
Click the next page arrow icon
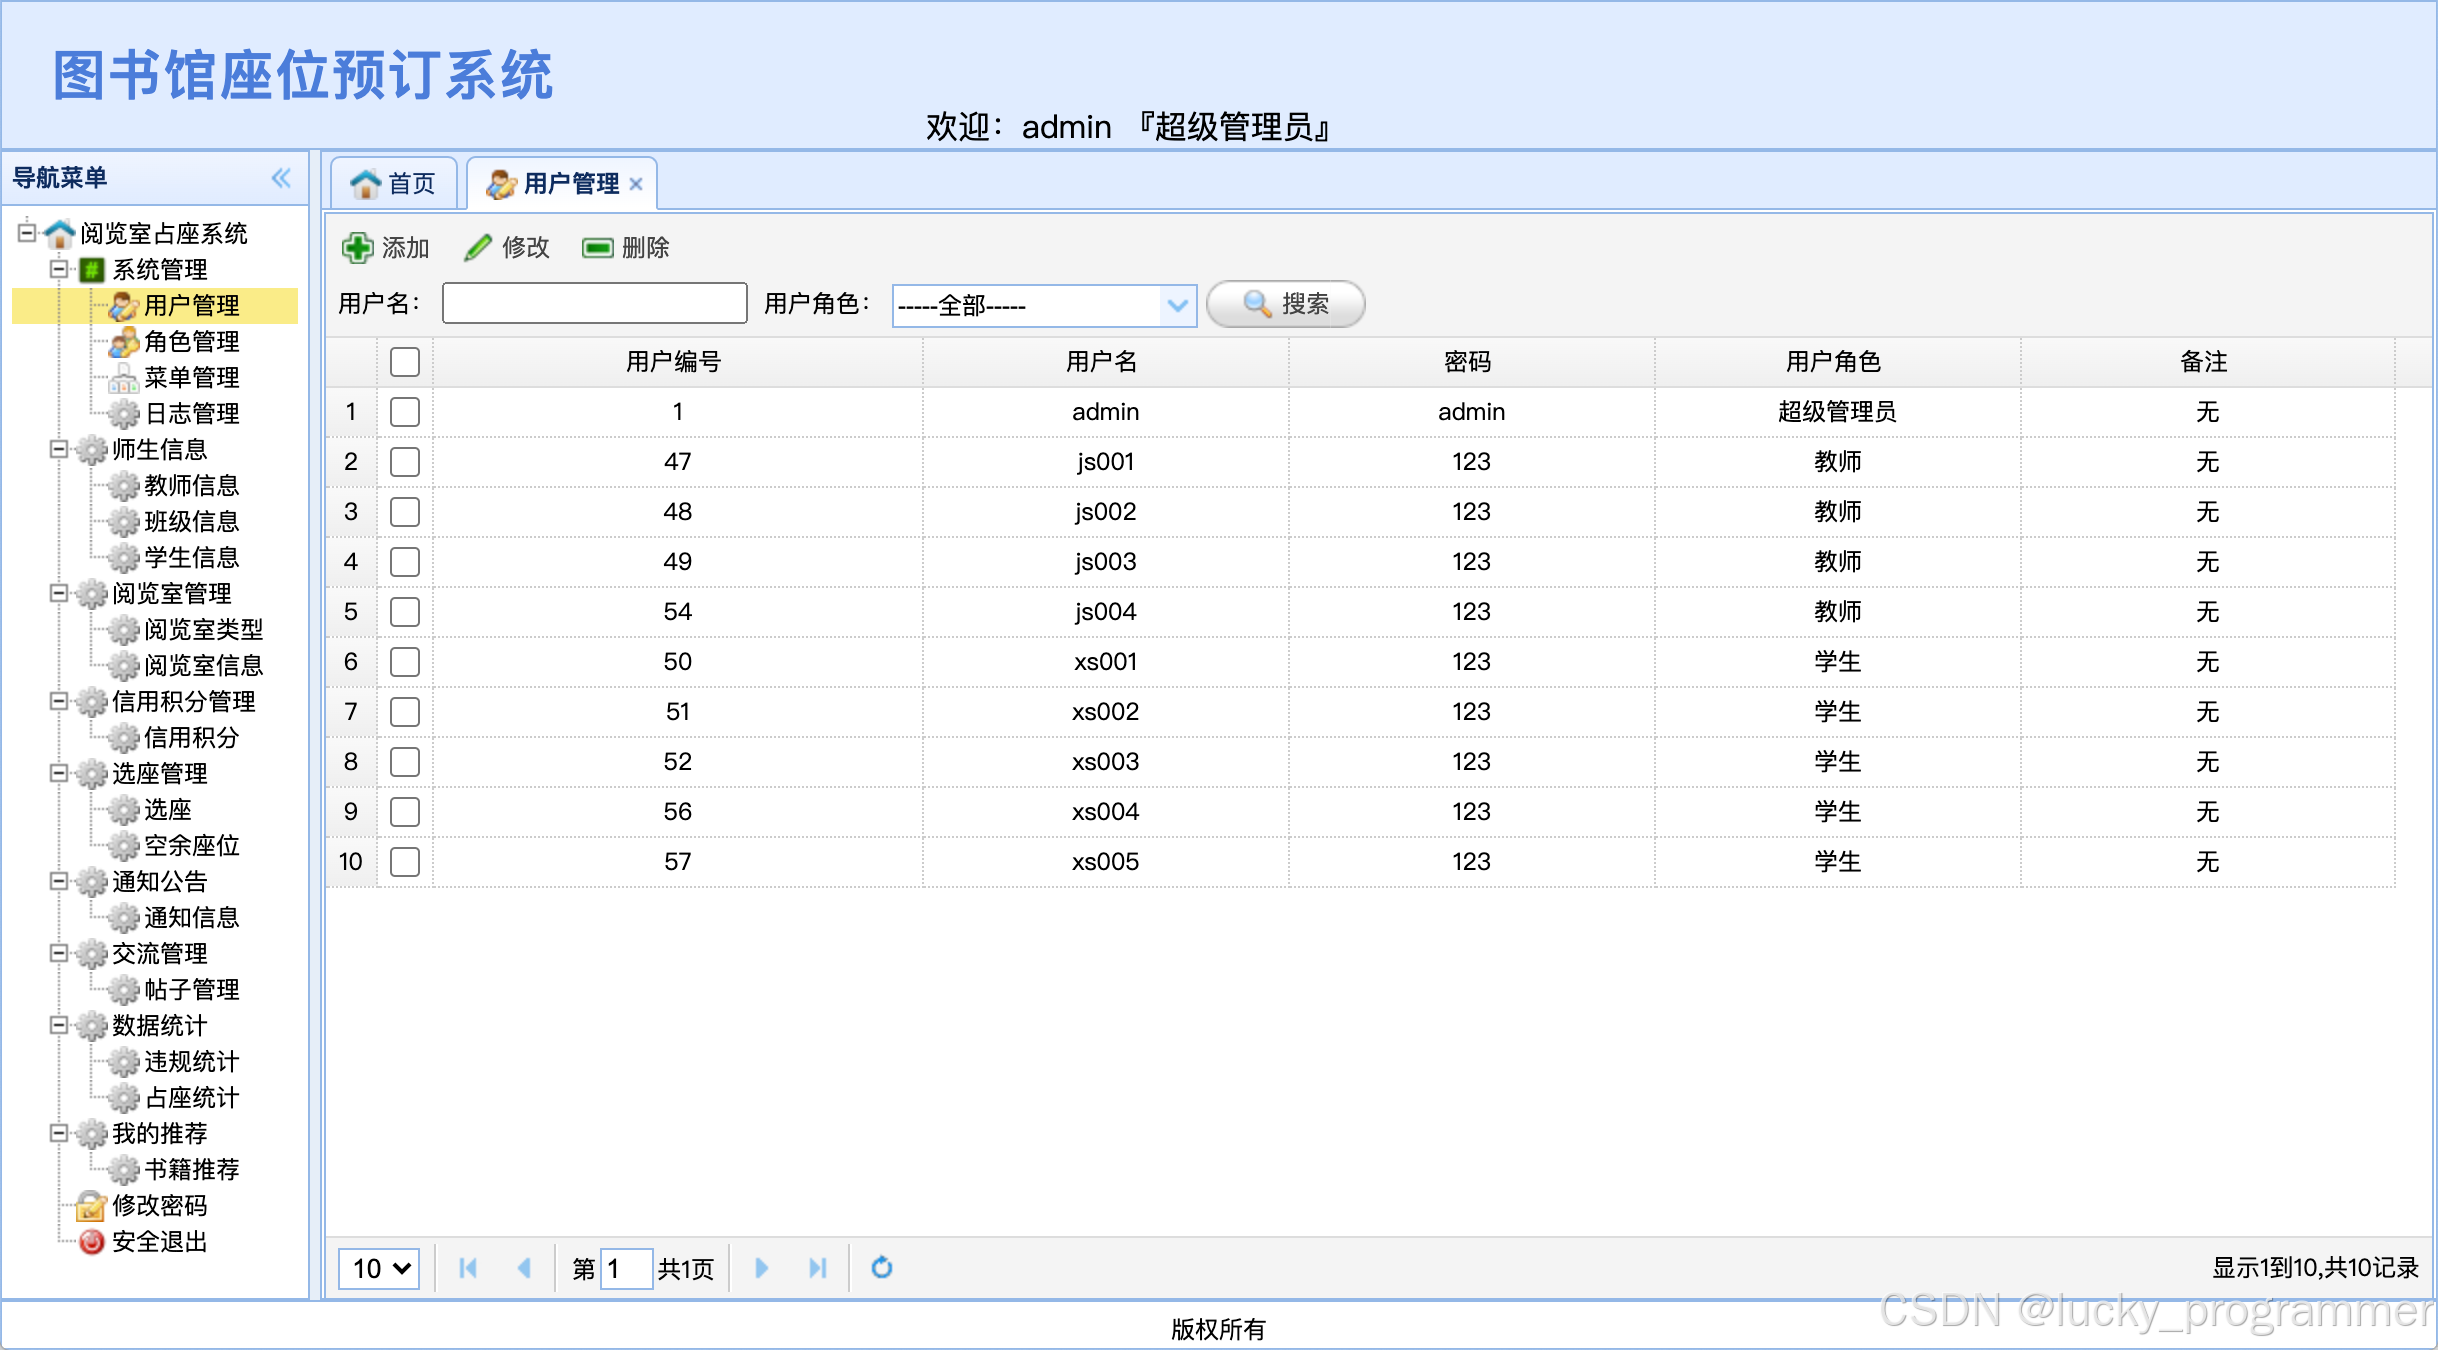(x=761, y=1268)
